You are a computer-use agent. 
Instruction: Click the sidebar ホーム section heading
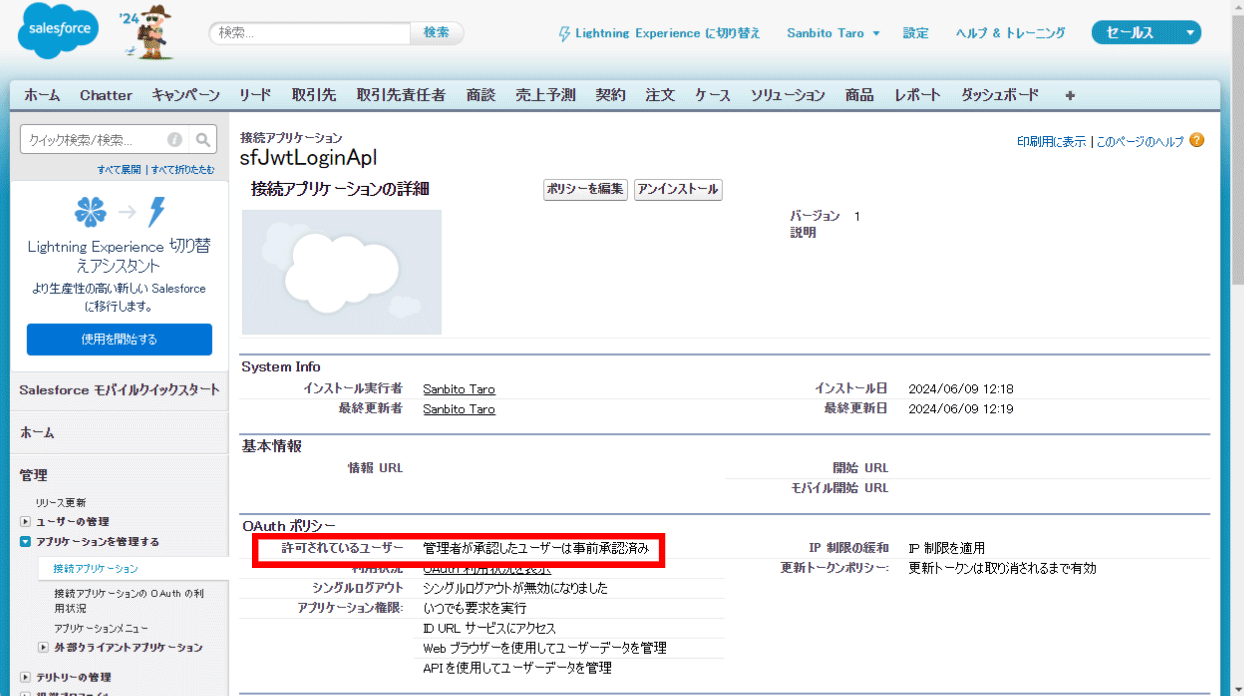coord(37,433)
